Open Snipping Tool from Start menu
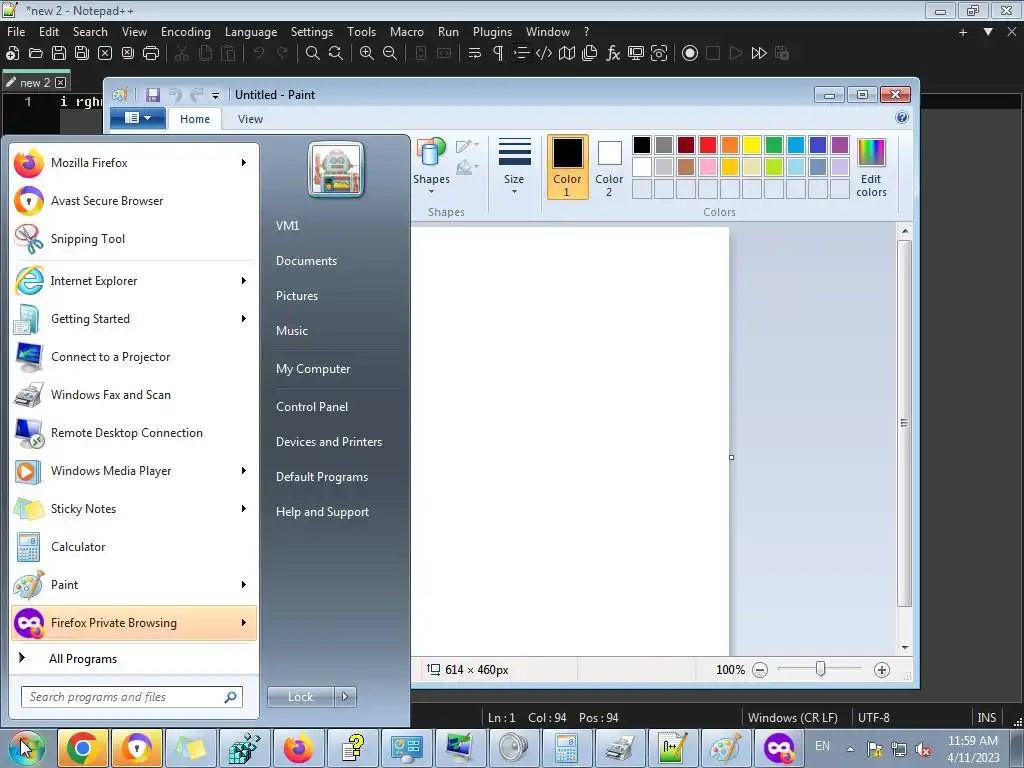The height and width of the screenshot is (768, 1024). [133, 238]
